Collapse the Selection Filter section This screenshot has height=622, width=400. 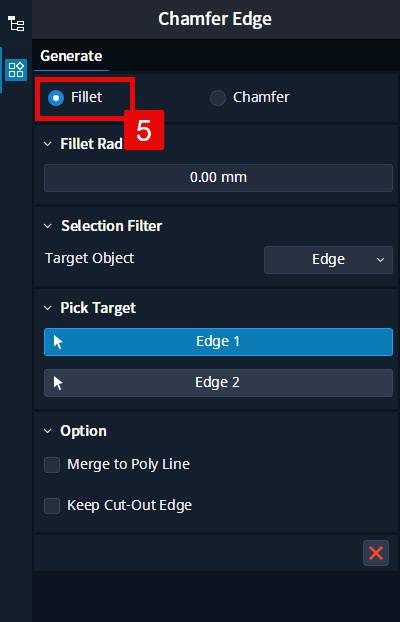tap(48, 226)
